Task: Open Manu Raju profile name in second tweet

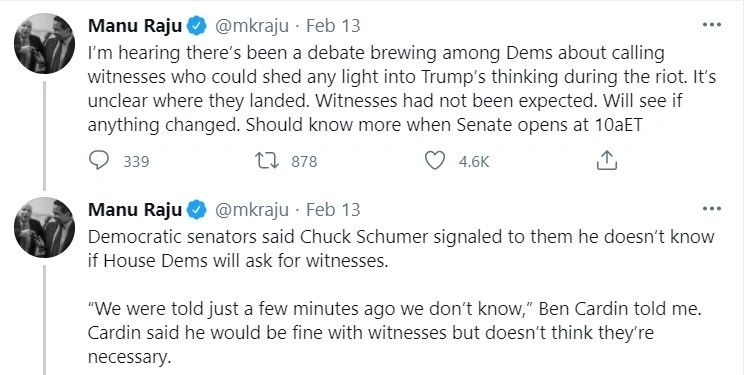Action: click(x=135, y=209)
